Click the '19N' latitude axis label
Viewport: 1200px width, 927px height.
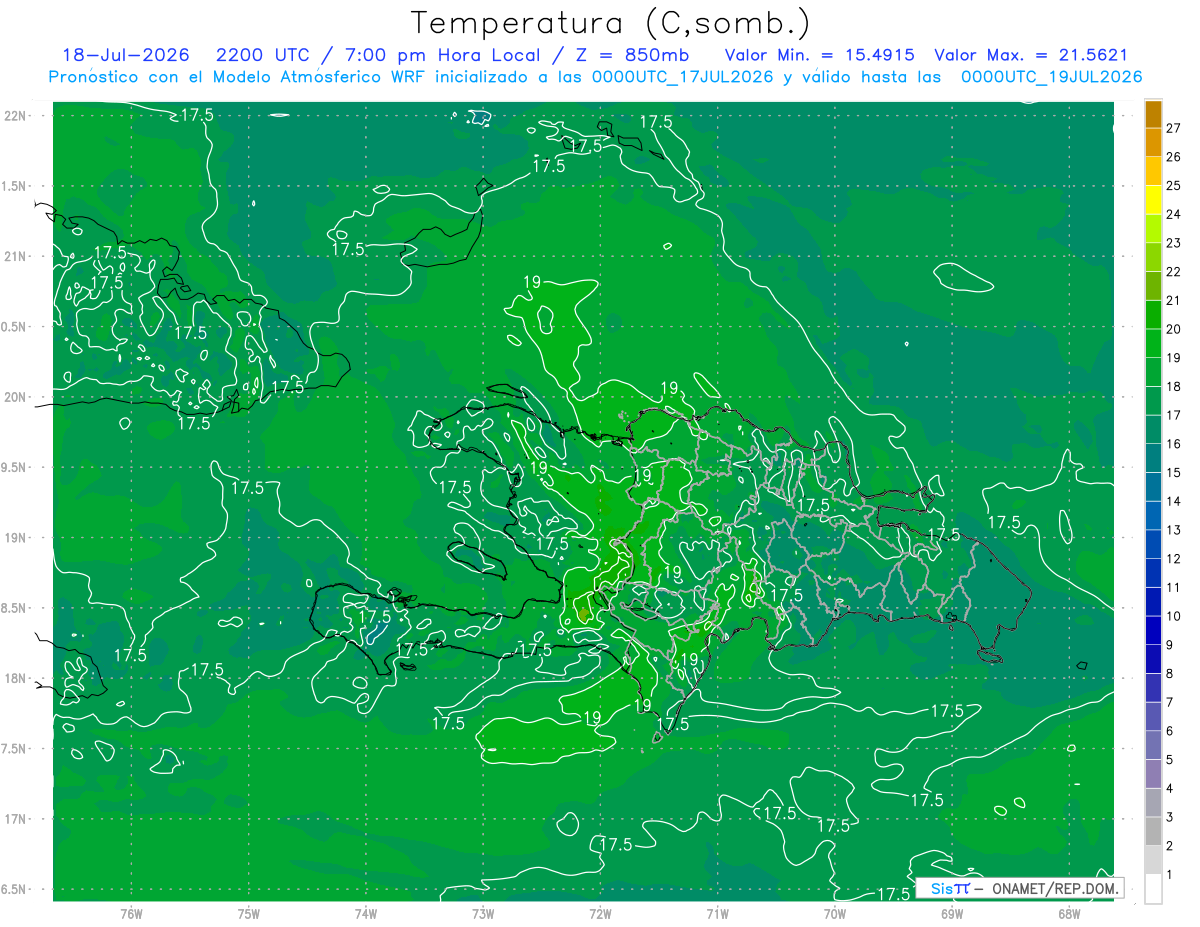(x=14, y=538)
